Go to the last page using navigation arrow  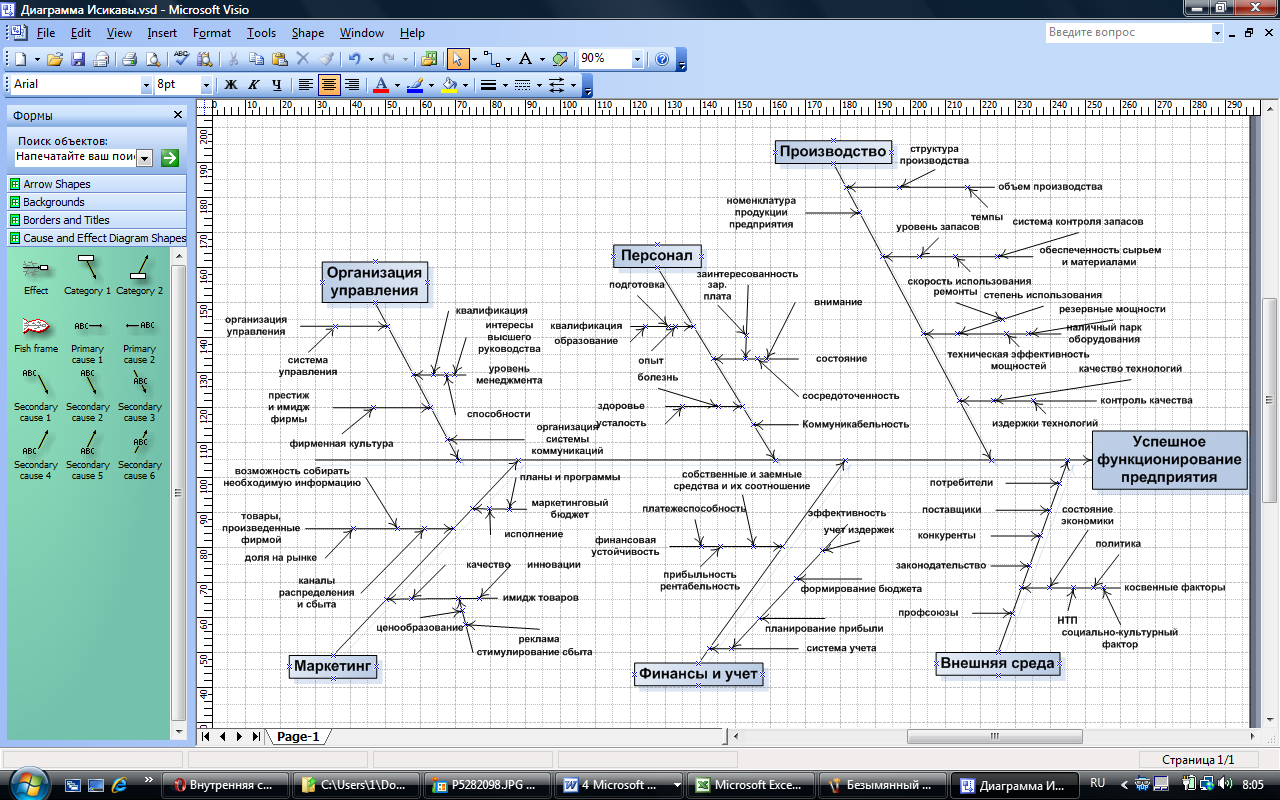[257, 737]
